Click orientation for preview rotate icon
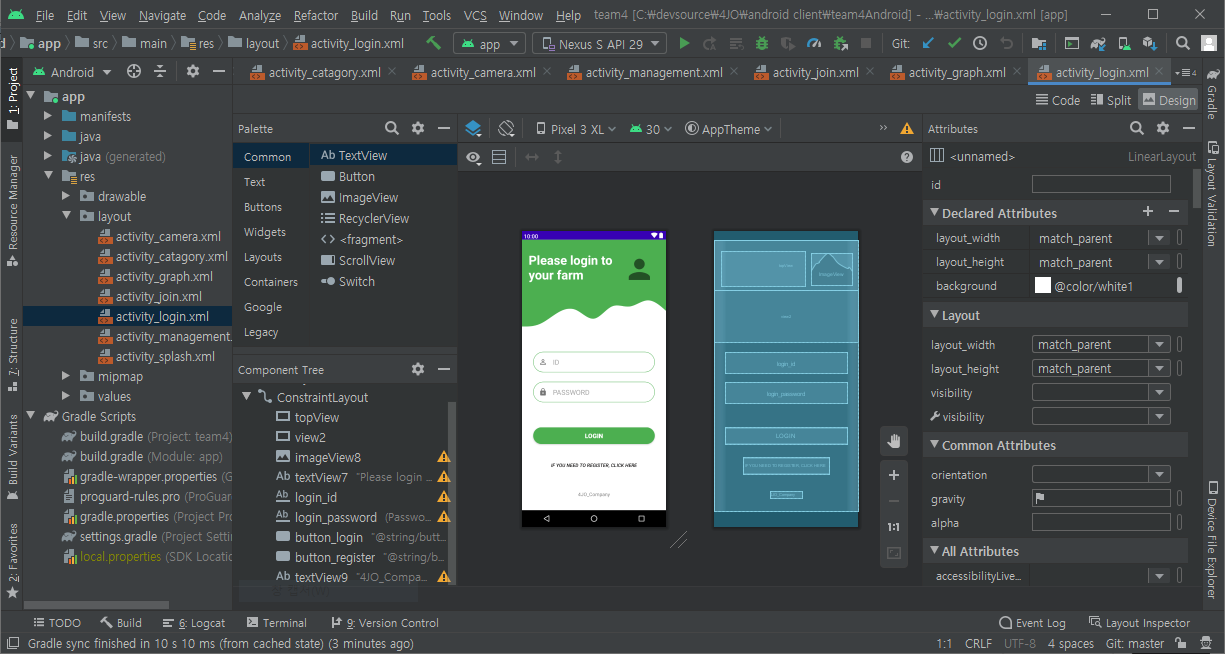The image size is (1225, 654). (x=506, y=129)
